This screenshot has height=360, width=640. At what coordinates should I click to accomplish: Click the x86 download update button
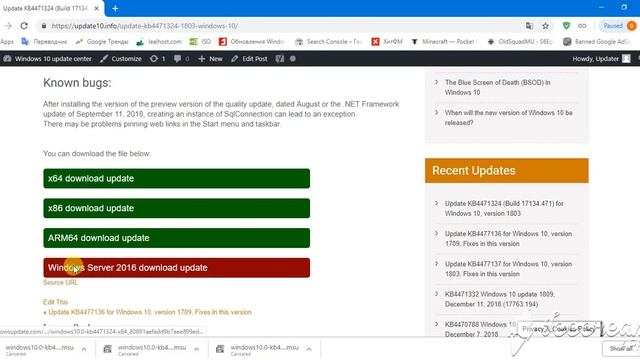click(176, 208)
